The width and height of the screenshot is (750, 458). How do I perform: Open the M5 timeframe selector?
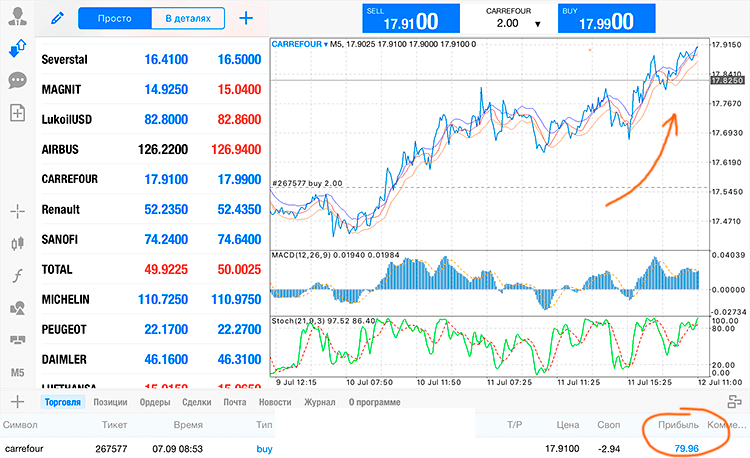click(18, 372)
